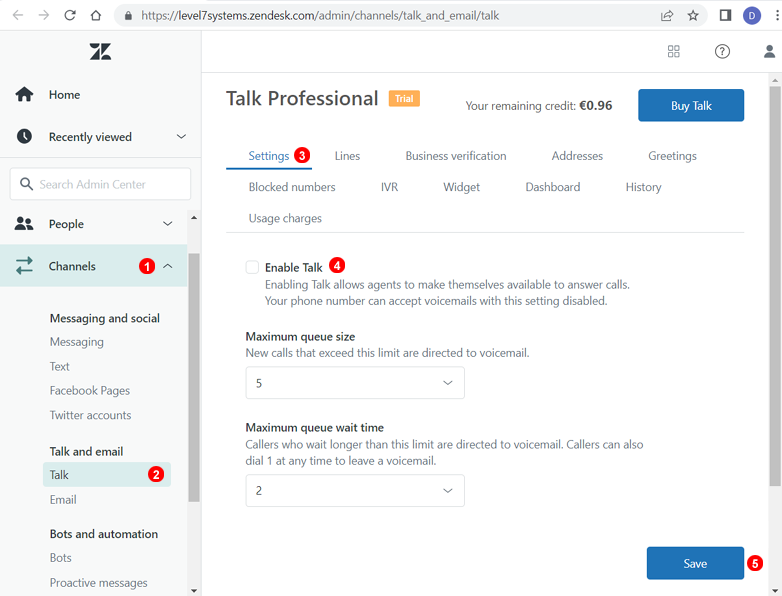782x596 pixels.
Task: Open Bots link in sidebar
Action: pyautogui.click(x=60, y=558)
